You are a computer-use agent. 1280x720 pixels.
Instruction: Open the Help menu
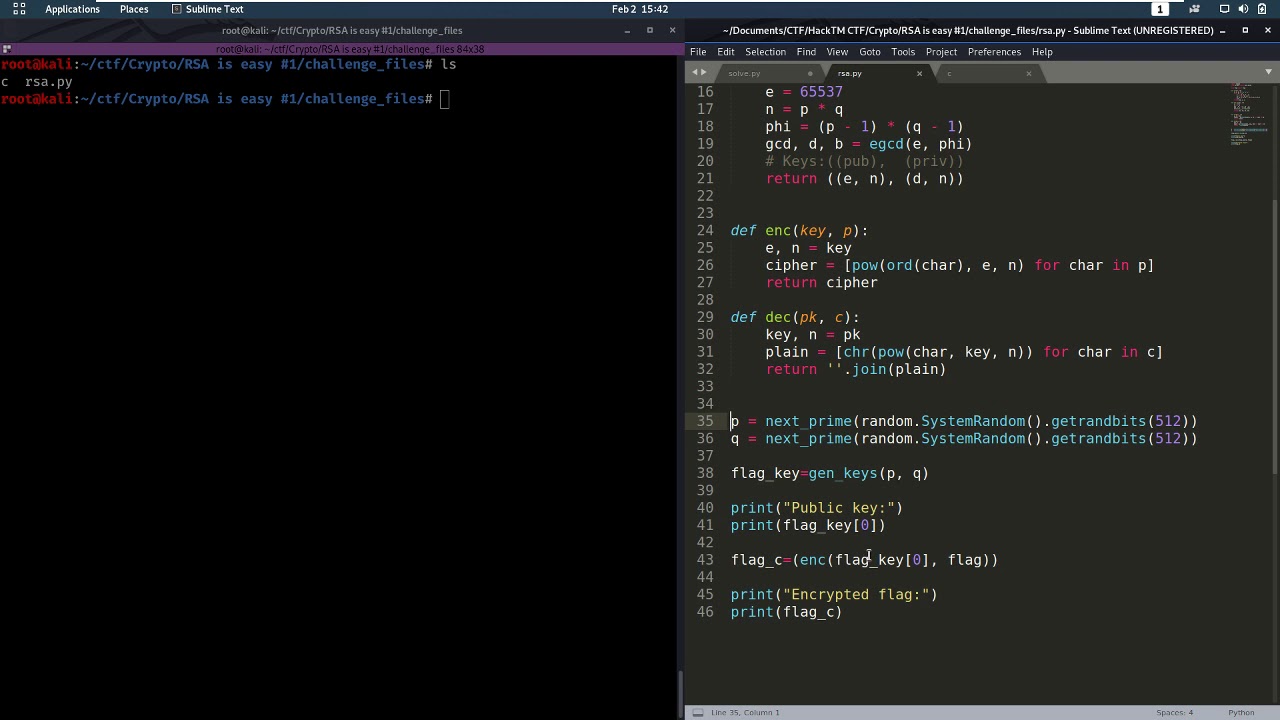pyautogui.click(x=1042, y=52)
